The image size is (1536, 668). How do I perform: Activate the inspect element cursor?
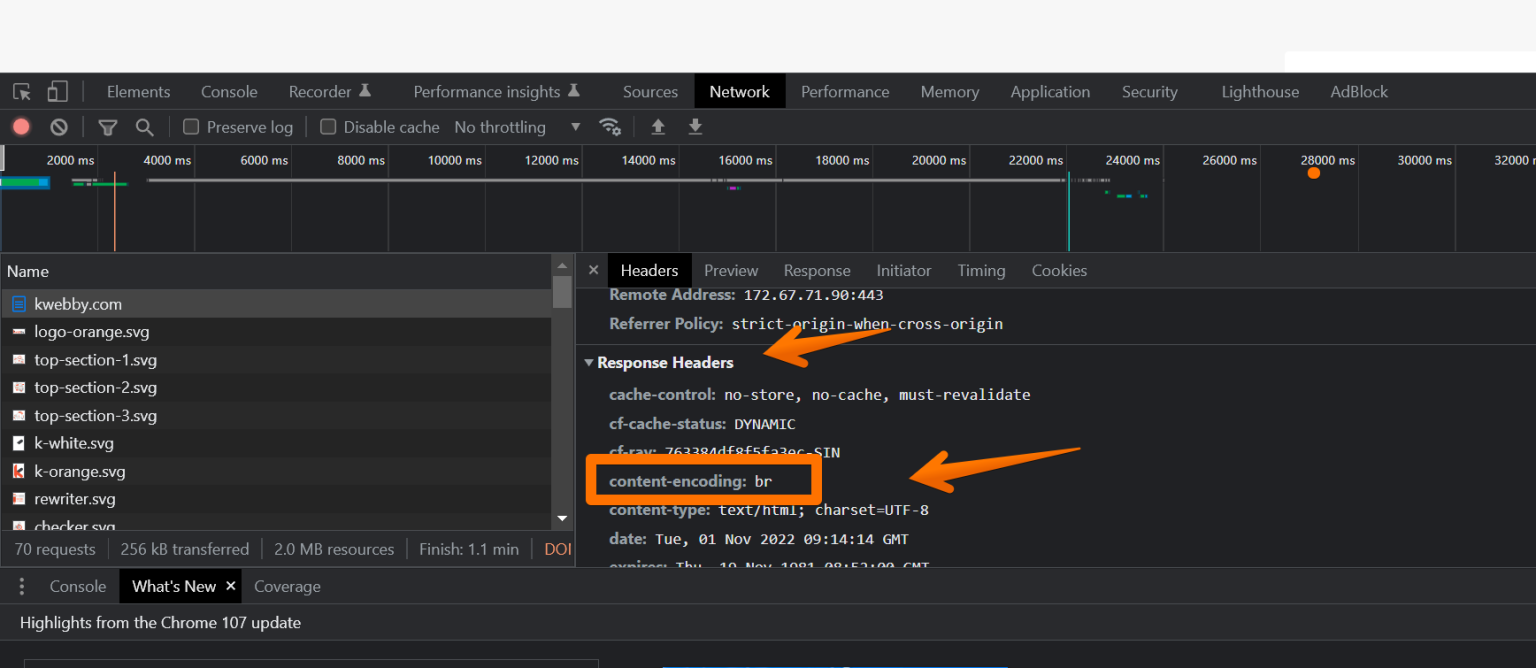21,91
